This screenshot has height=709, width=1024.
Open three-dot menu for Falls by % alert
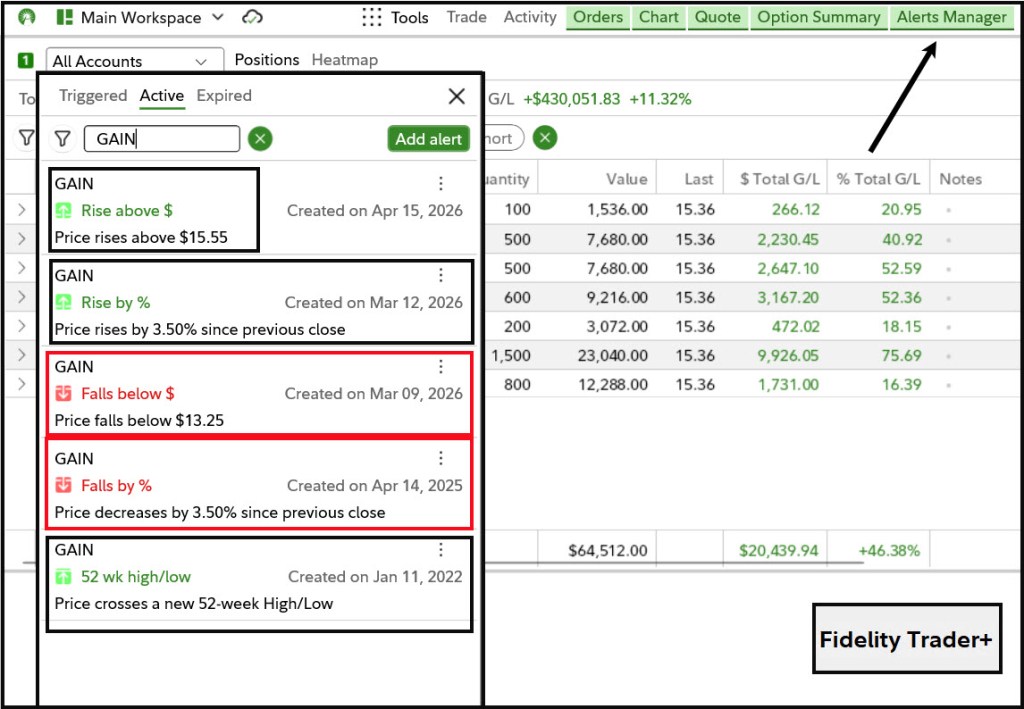coord(440,459)
